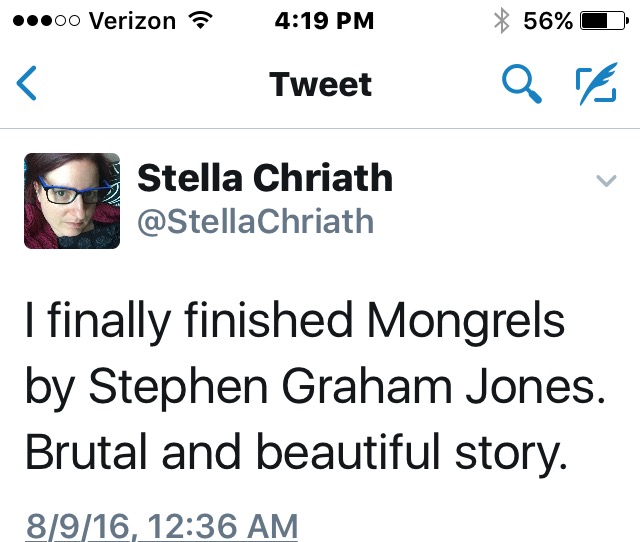Compose a new tweet with quill icon
The width and height of the screenshot is (640, 542).
click(x=598, y=85)
